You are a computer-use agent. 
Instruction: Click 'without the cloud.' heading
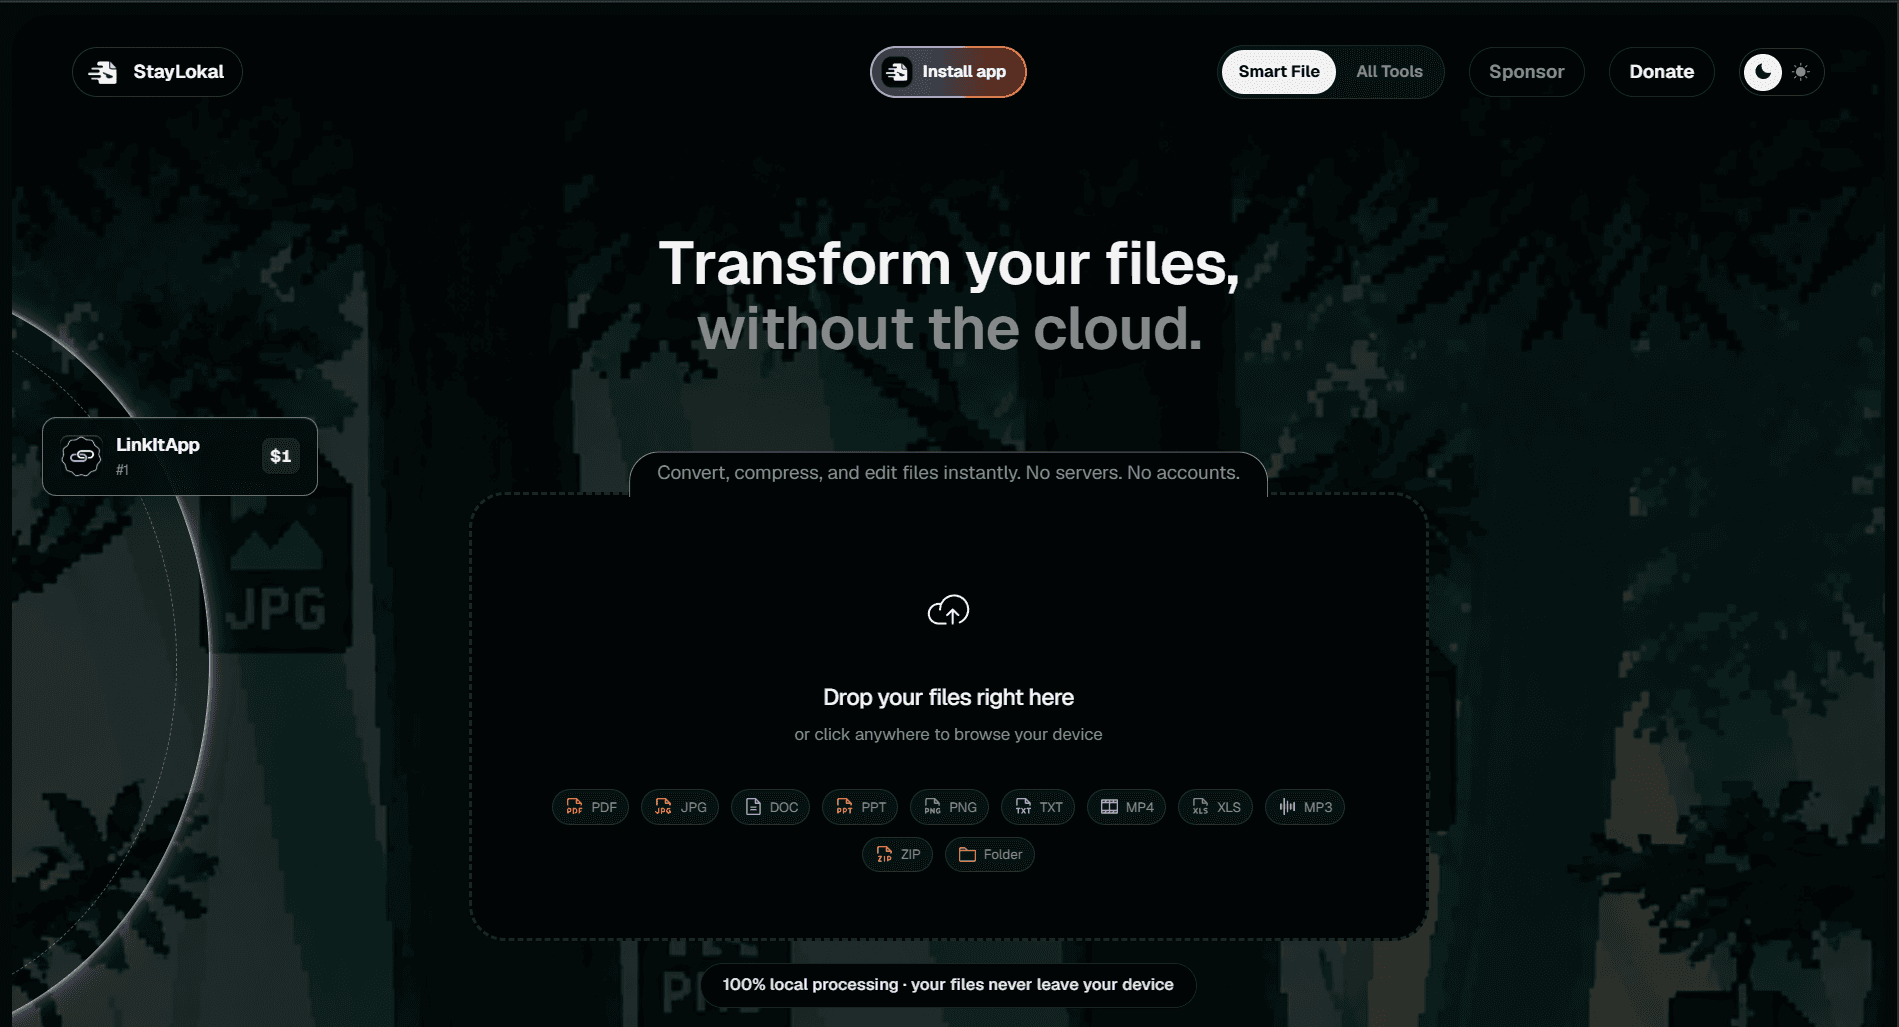coord(948,329)
